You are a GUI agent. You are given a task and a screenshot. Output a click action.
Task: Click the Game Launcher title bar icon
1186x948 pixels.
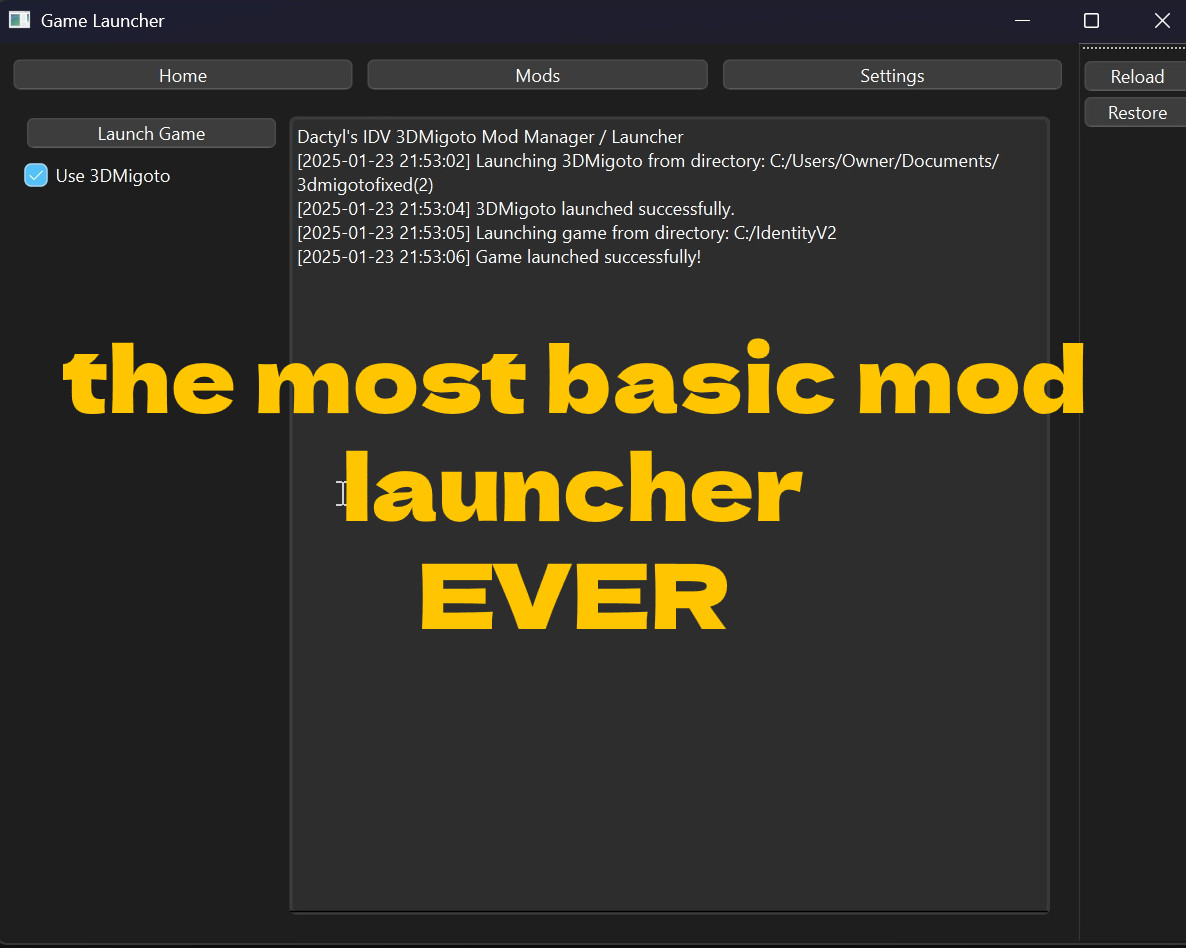point(19,20)
